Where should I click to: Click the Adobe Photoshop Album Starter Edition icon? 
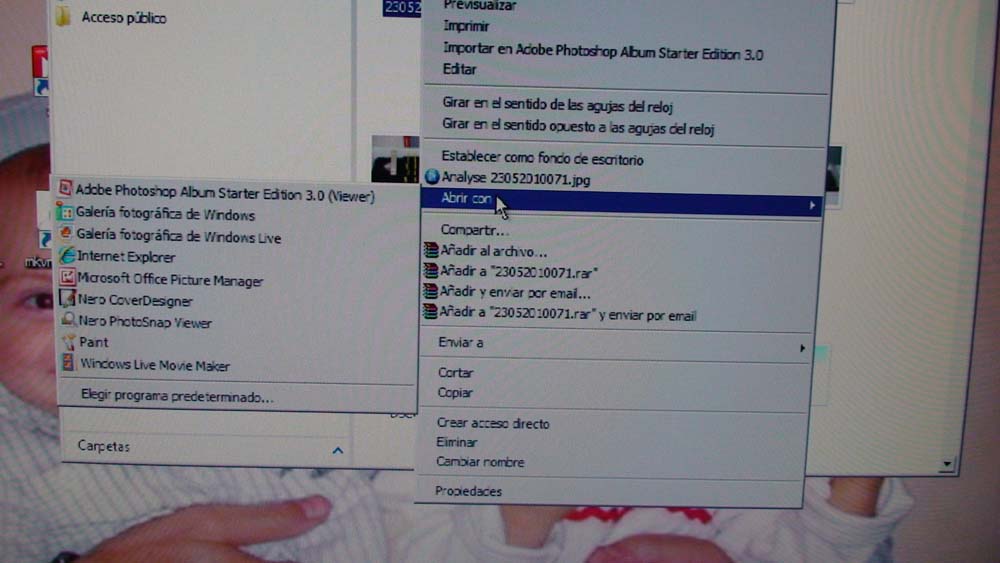pyautogui.click(x=64, y=188)
